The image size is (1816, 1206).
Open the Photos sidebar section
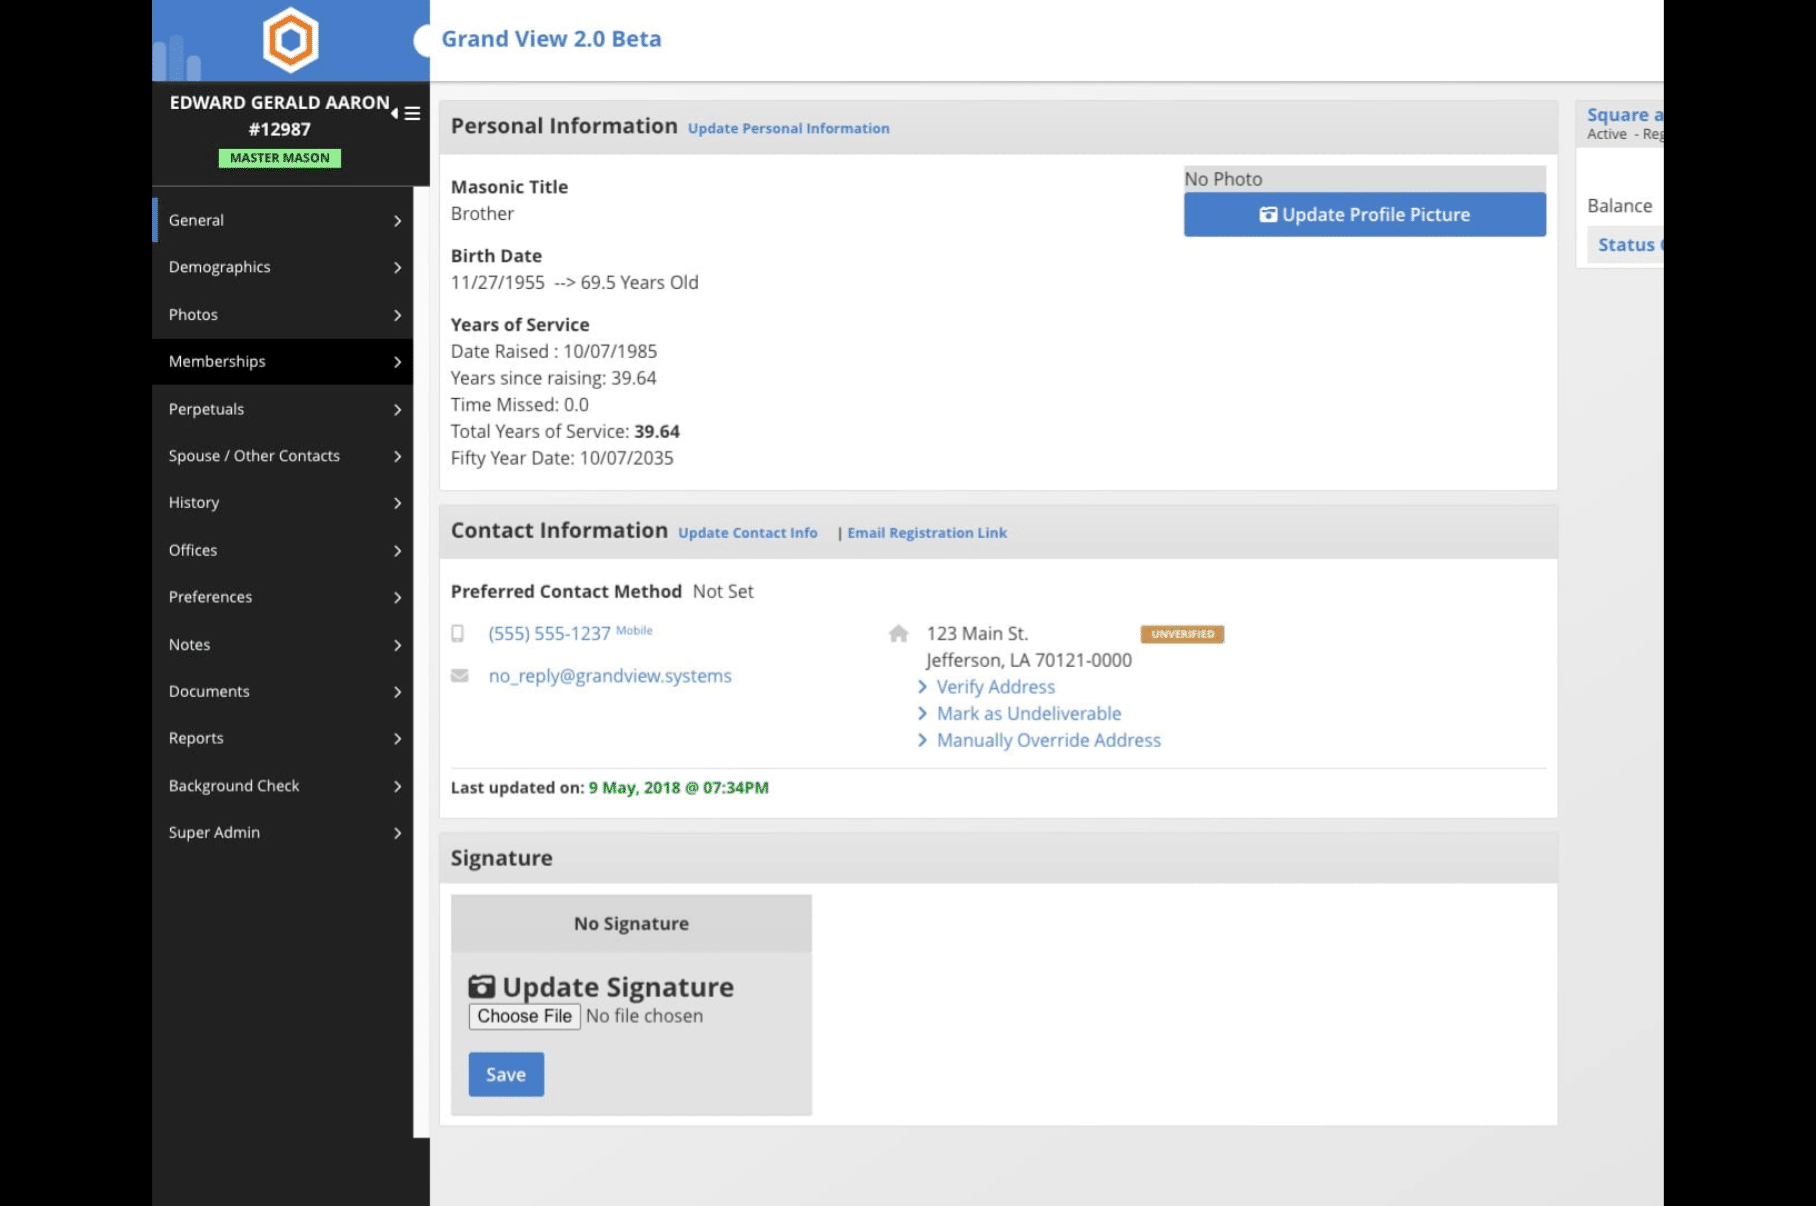pyautogui.click(x=283, y=314)
